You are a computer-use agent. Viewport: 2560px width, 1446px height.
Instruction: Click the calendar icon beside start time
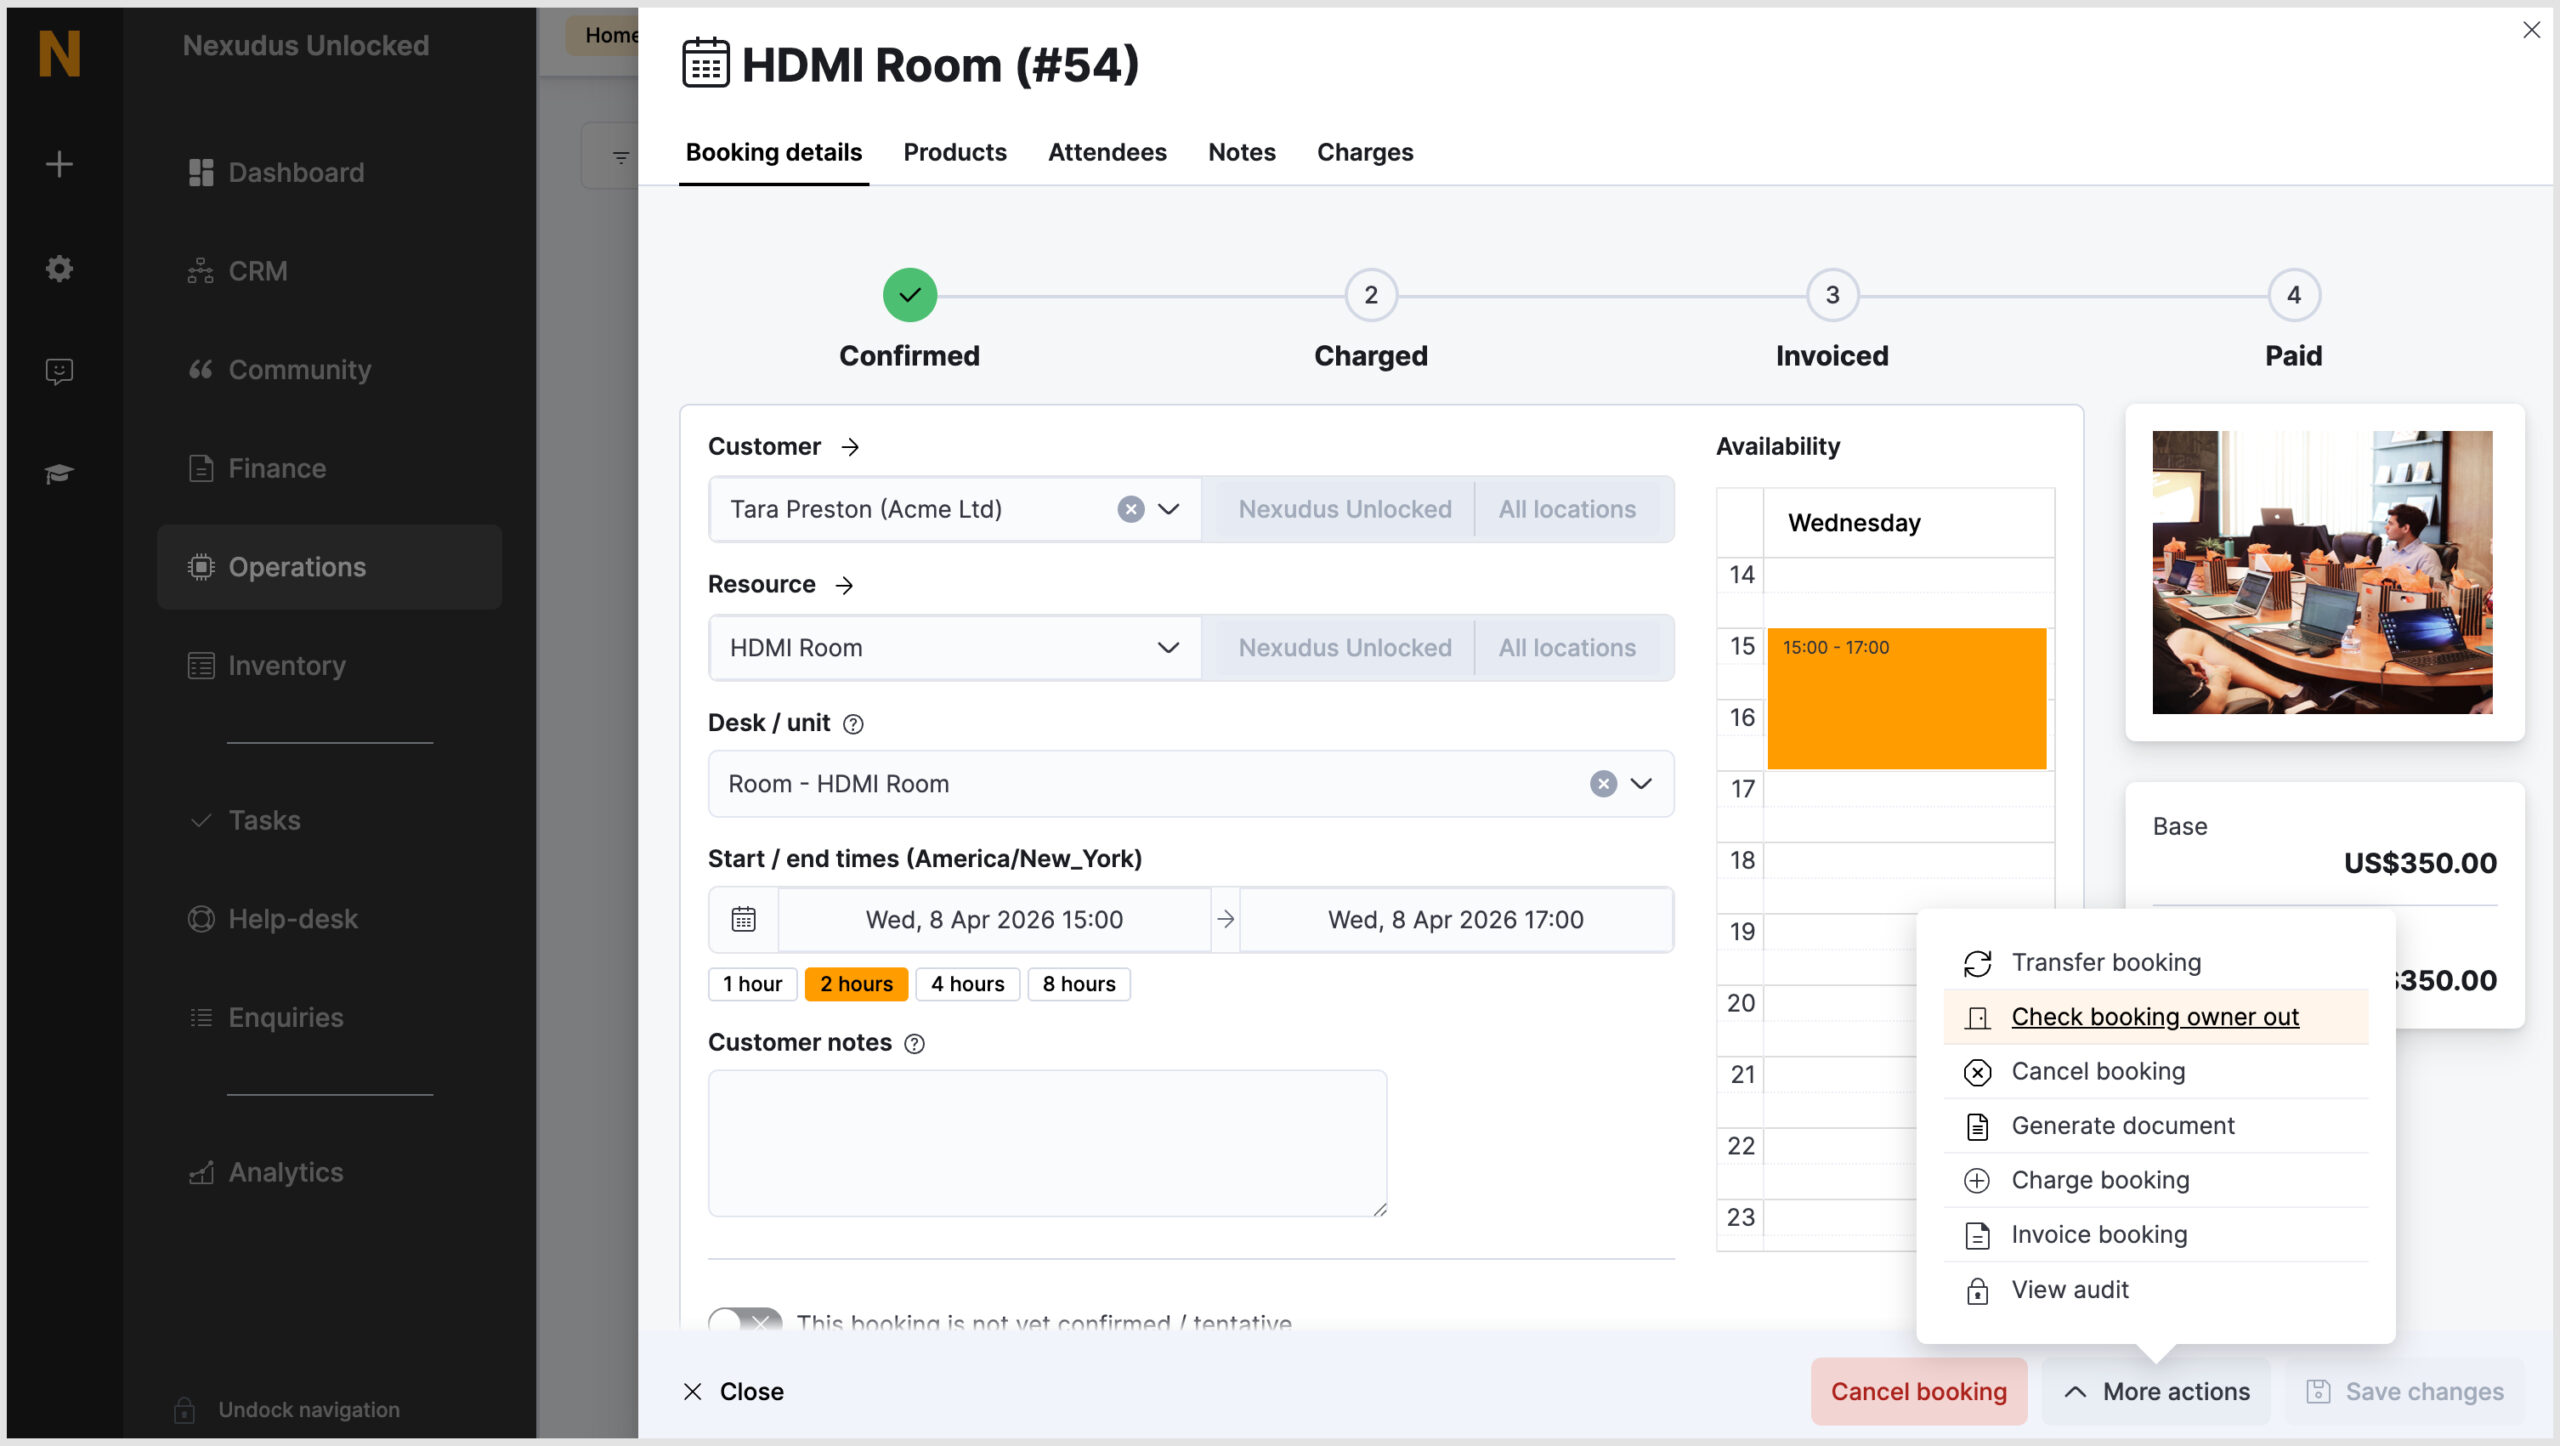click(743, 919)
